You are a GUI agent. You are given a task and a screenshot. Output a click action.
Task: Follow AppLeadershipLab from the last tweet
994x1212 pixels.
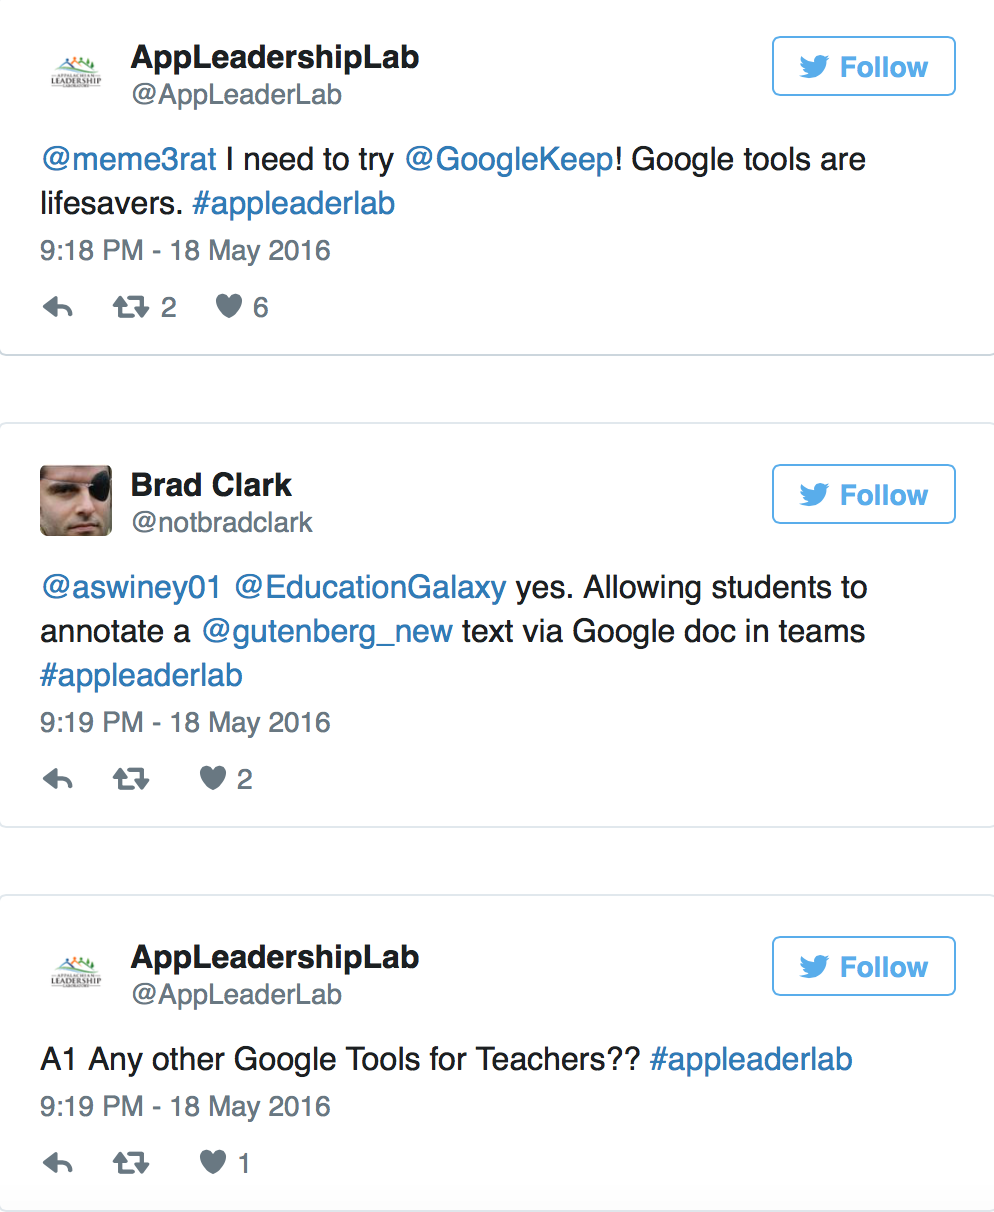point(863,967)
